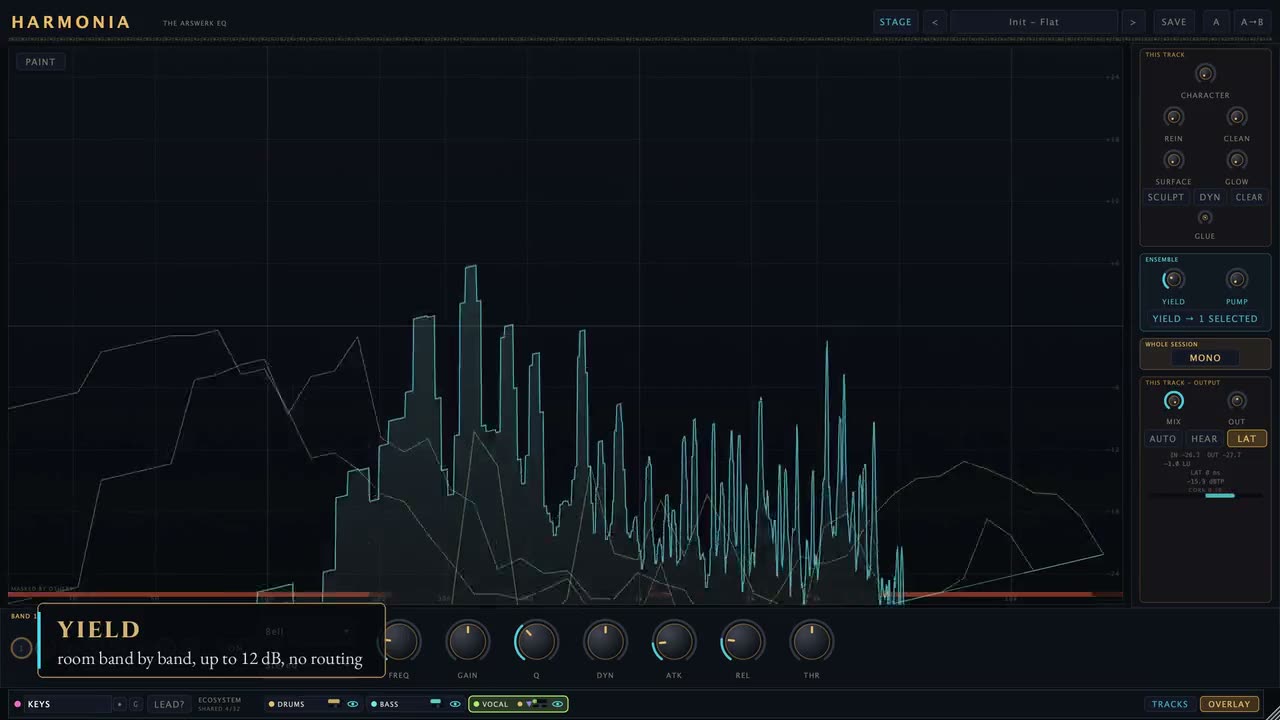Select the CLEAR mode
1280x720 pixels.
pyautogui.click(x=1249, y=197)
